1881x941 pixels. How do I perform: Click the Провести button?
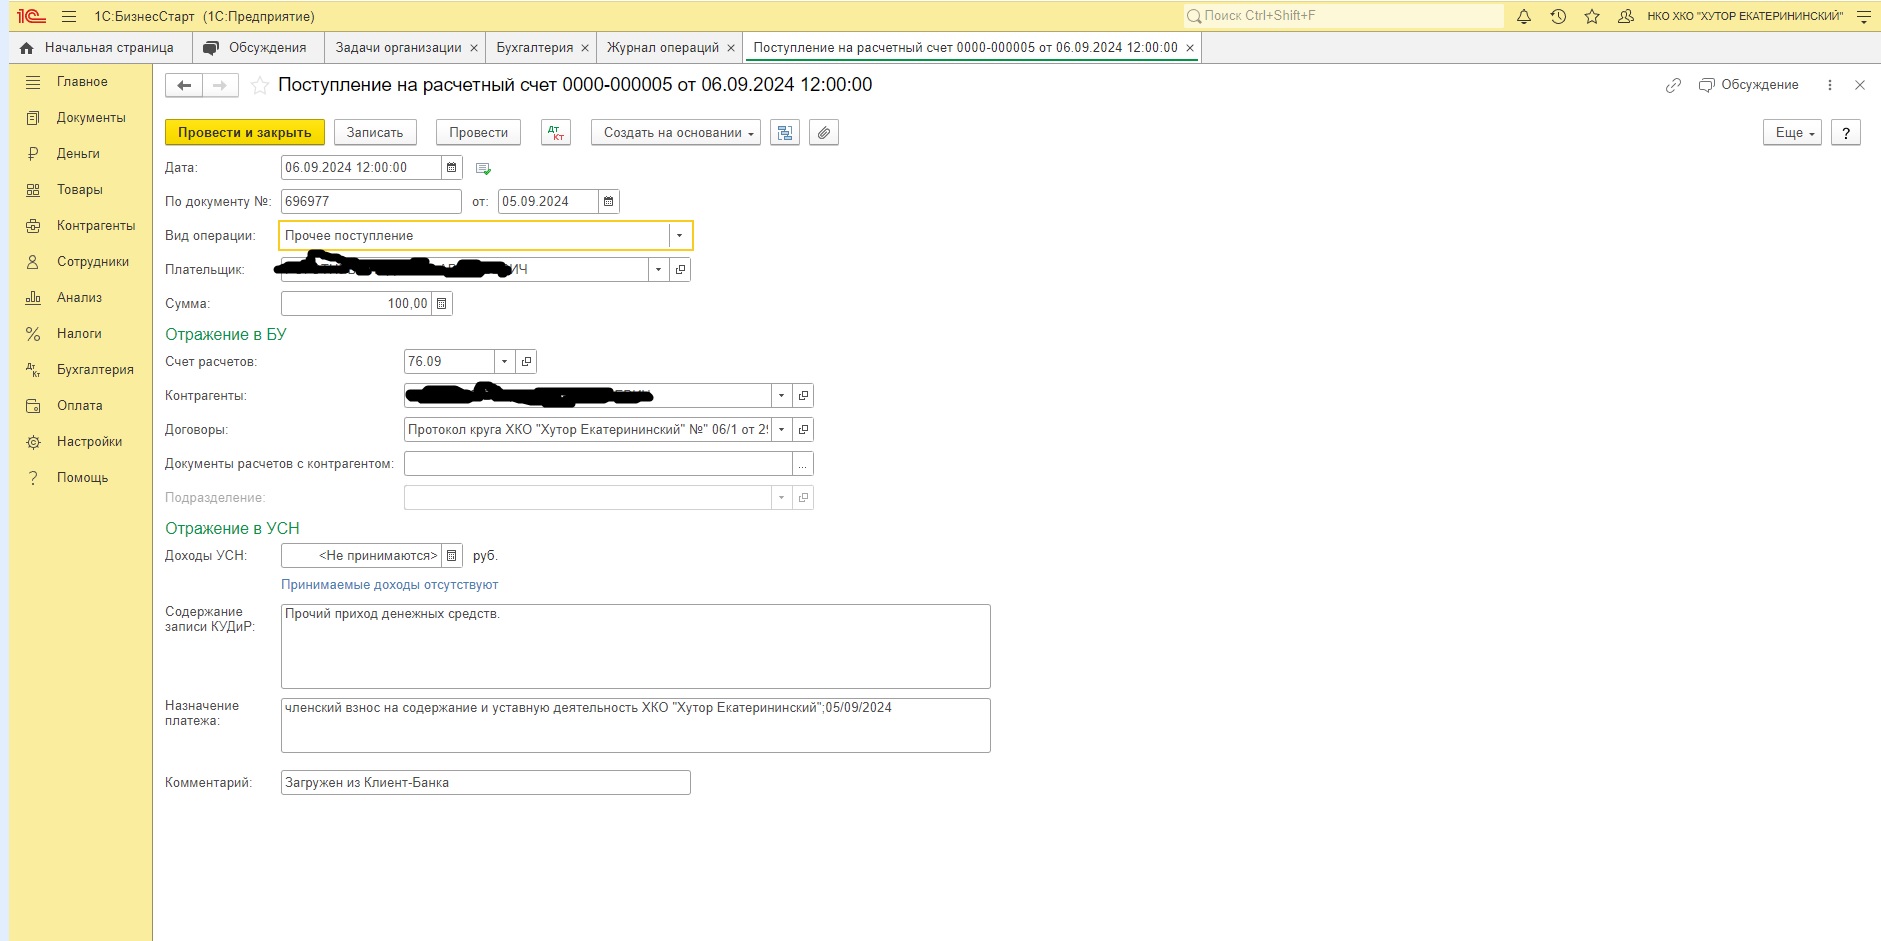(479, 133)
